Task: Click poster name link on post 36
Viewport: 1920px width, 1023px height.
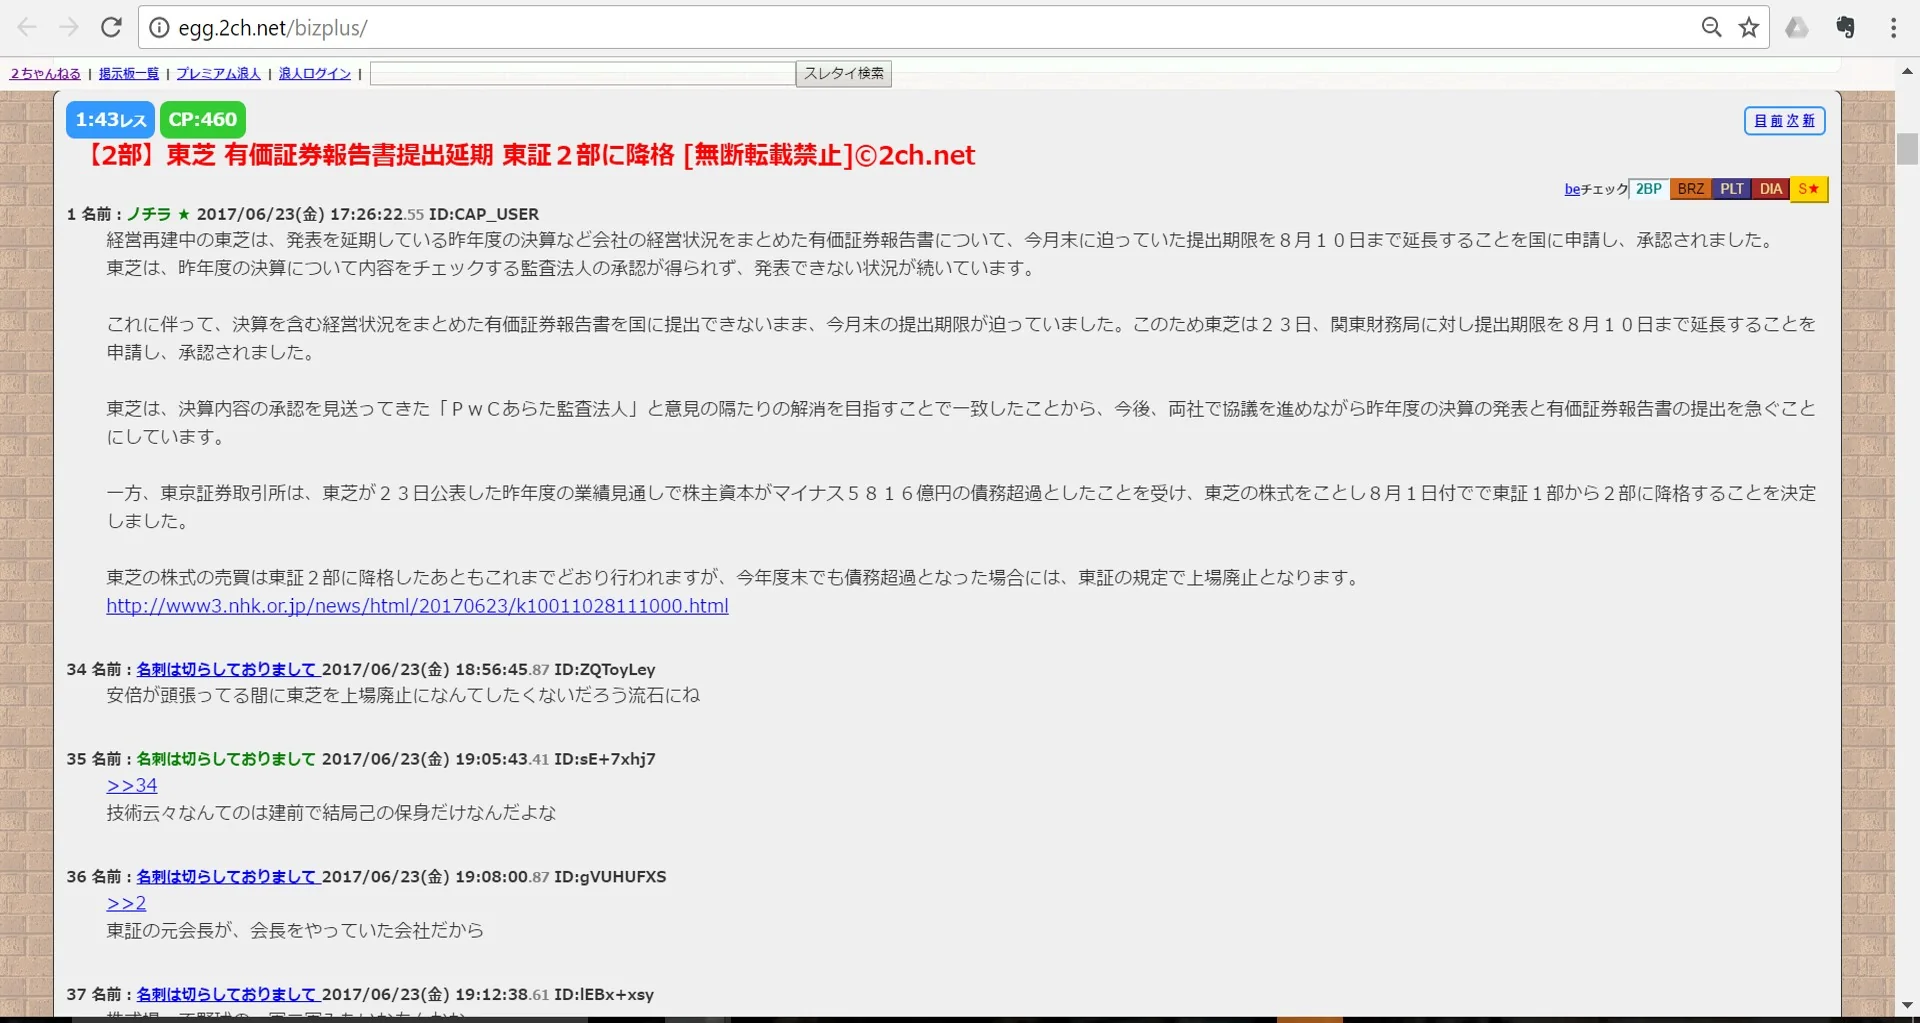Action: [227, 877]
